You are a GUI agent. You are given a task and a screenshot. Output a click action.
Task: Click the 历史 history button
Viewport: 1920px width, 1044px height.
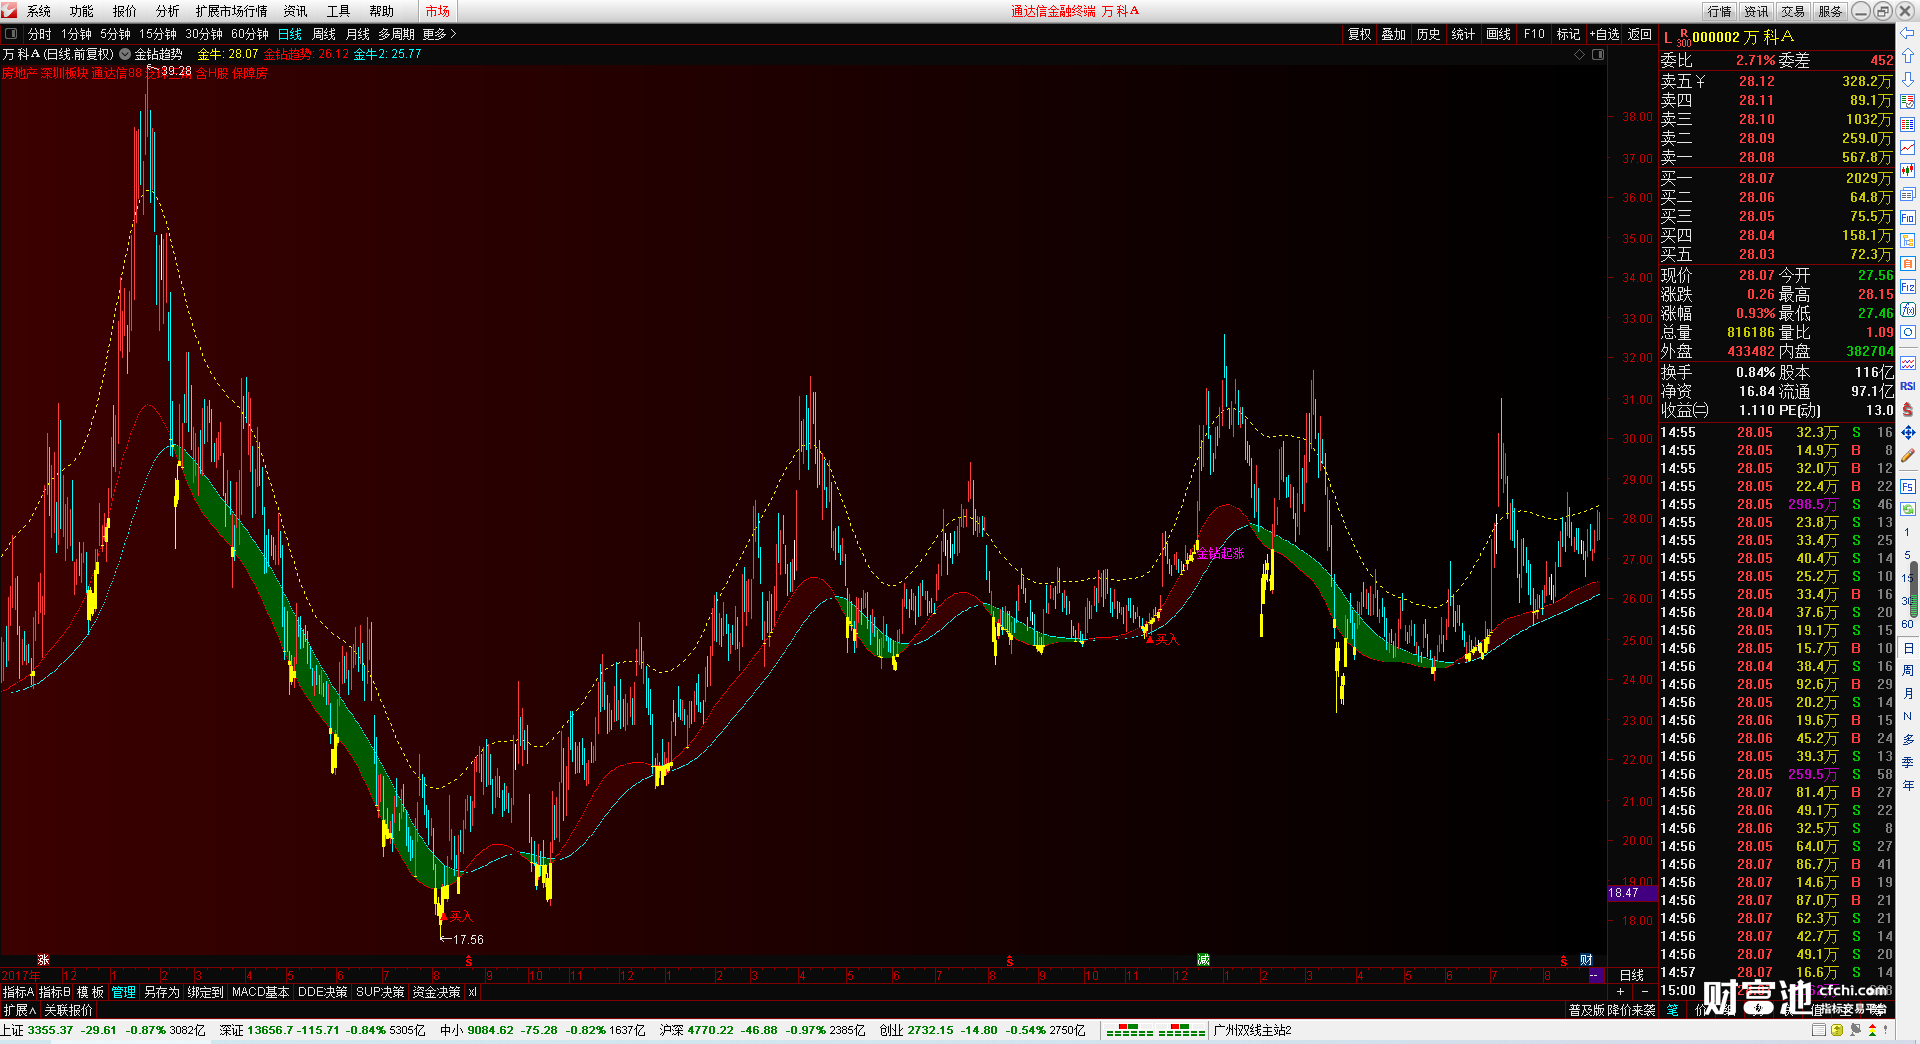coord(1429,34)
